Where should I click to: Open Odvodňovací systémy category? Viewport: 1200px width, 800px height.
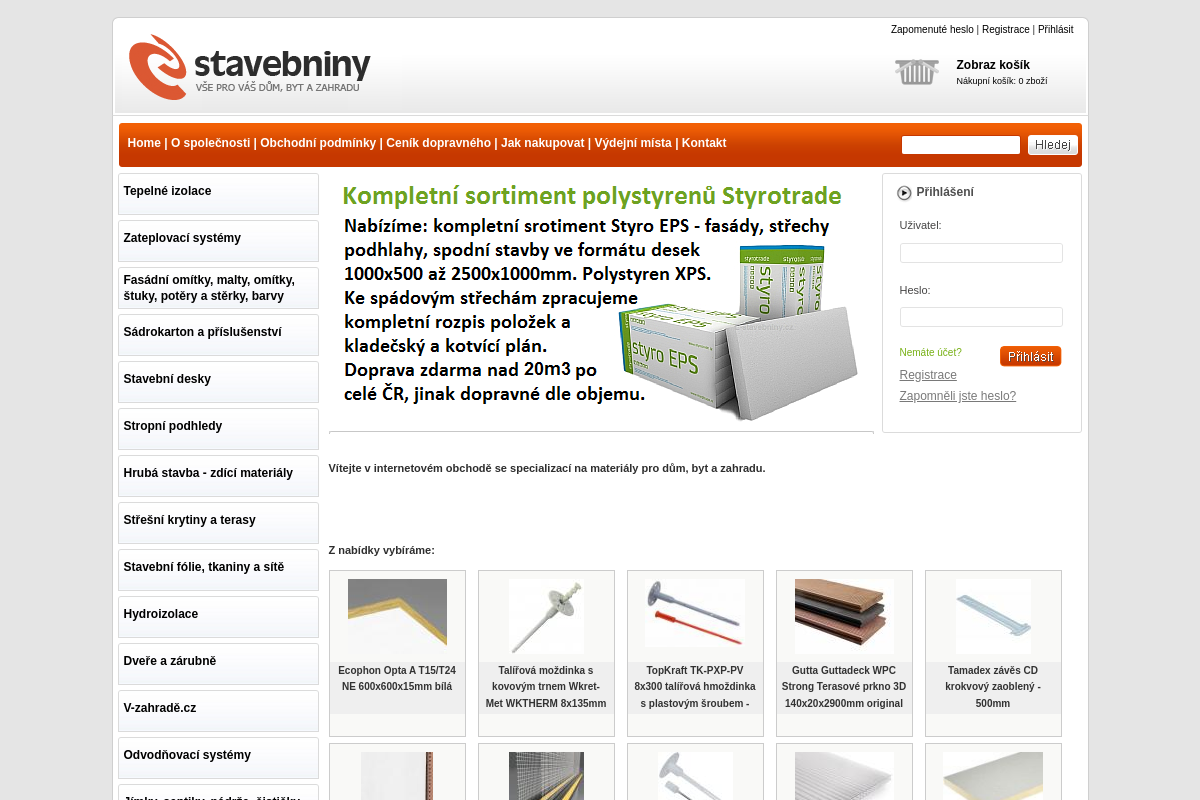click(218, 758)
